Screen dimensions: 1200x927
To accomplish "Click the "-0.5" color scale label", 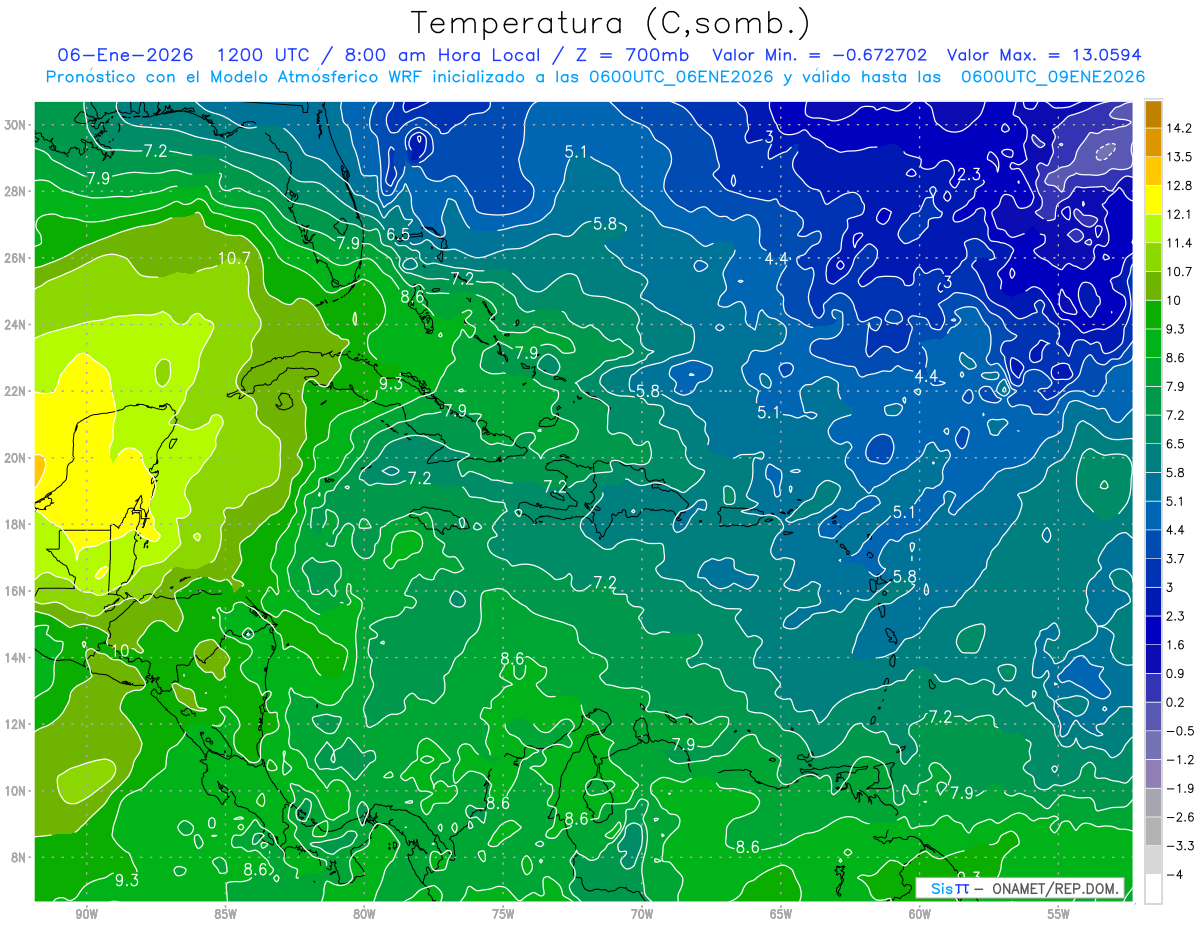I will coord(1180,731).
